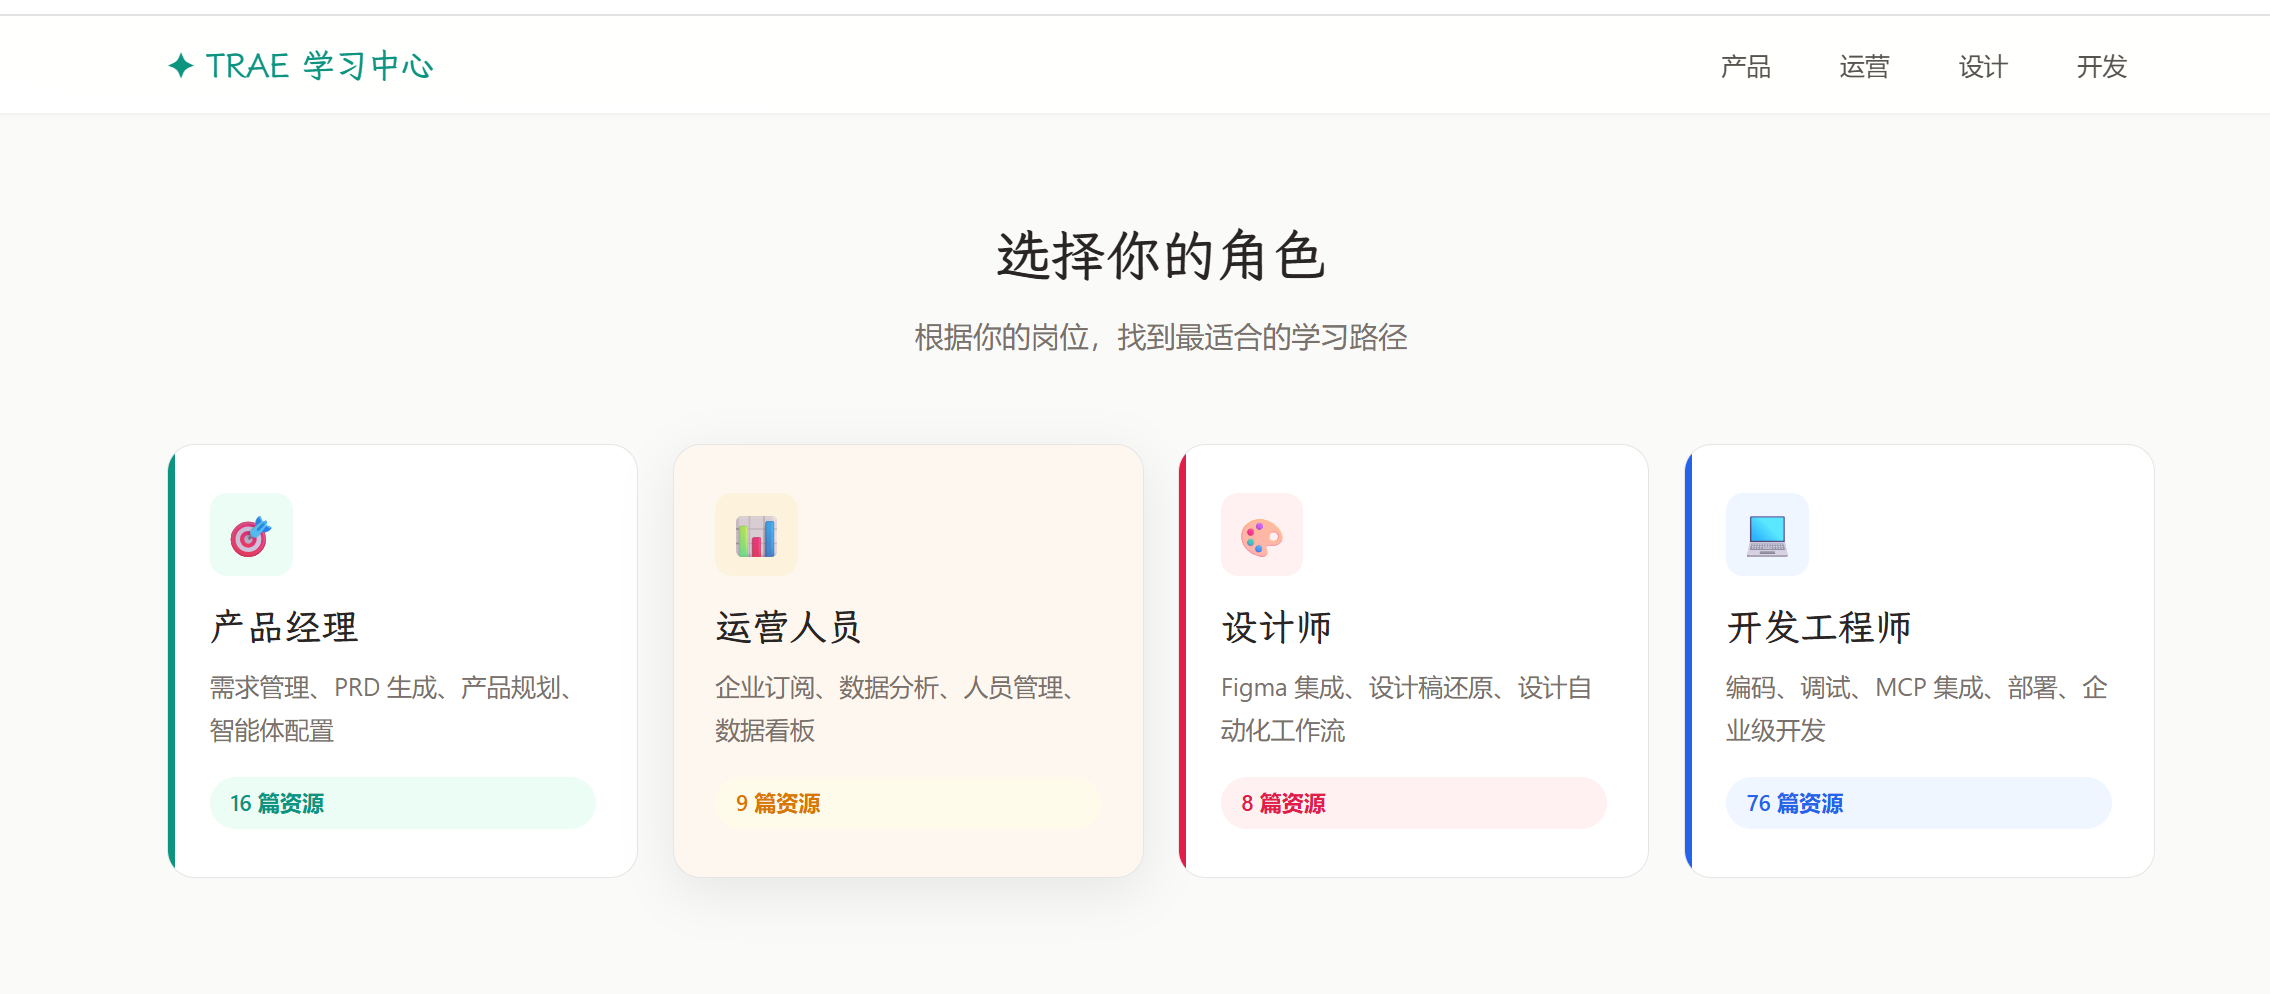Viewport: 2270px width, 994px height.
Task: Click the 76 篇资源 blue badge
Action: click(1918, 803)
